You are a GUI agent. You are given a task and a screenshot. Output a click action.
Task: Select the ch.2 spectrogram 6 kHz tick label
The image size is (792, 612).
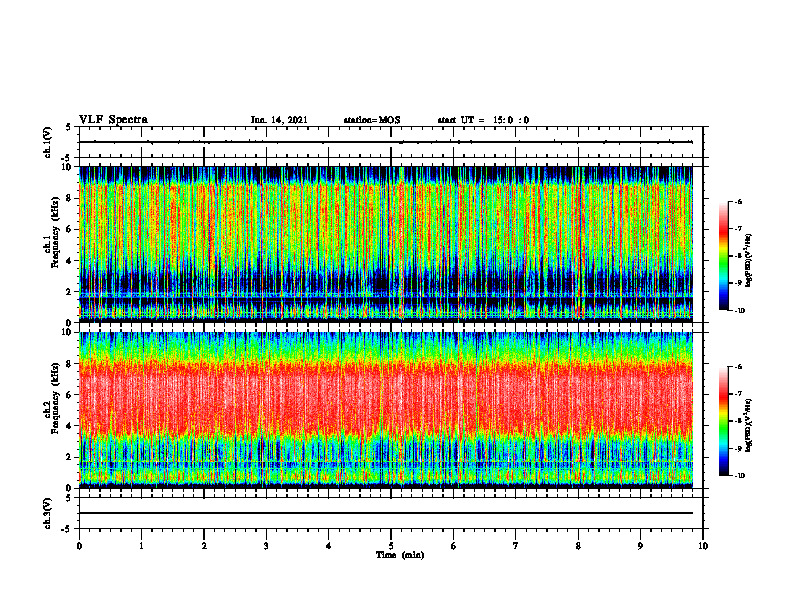pyautogui.click(x=70, y=395)
